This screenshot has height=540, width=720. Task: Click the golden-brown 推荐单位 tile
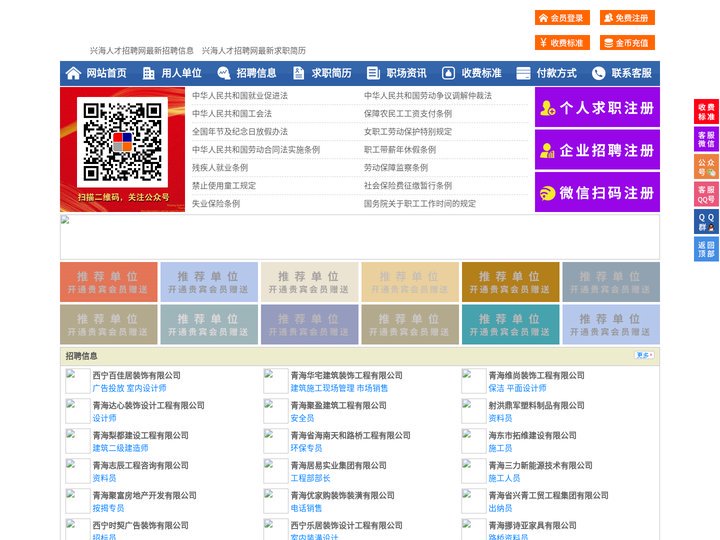[511, 282]
